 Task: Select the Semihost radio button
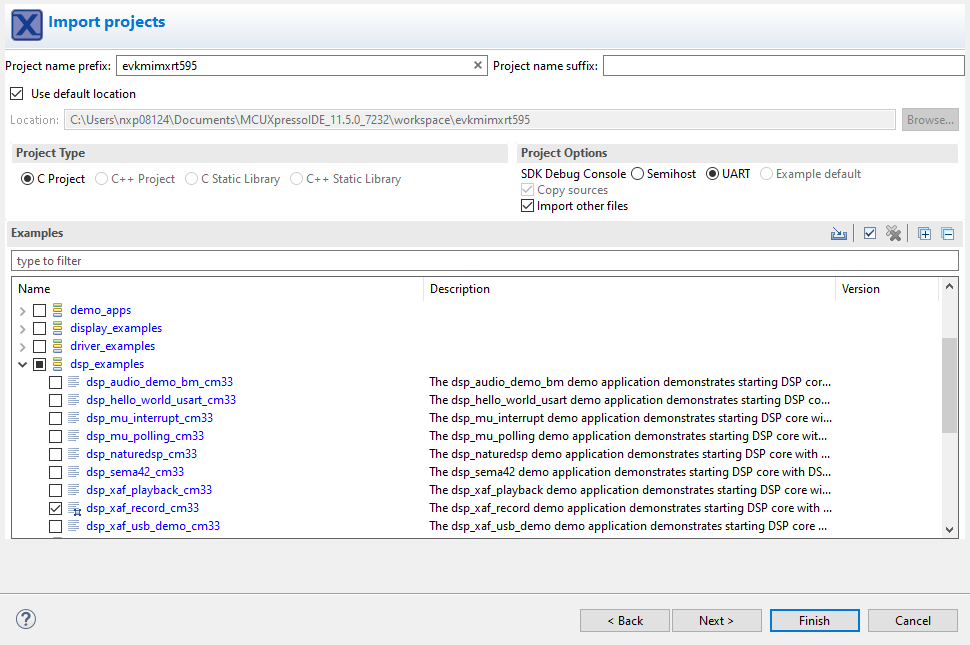(637, 174)
